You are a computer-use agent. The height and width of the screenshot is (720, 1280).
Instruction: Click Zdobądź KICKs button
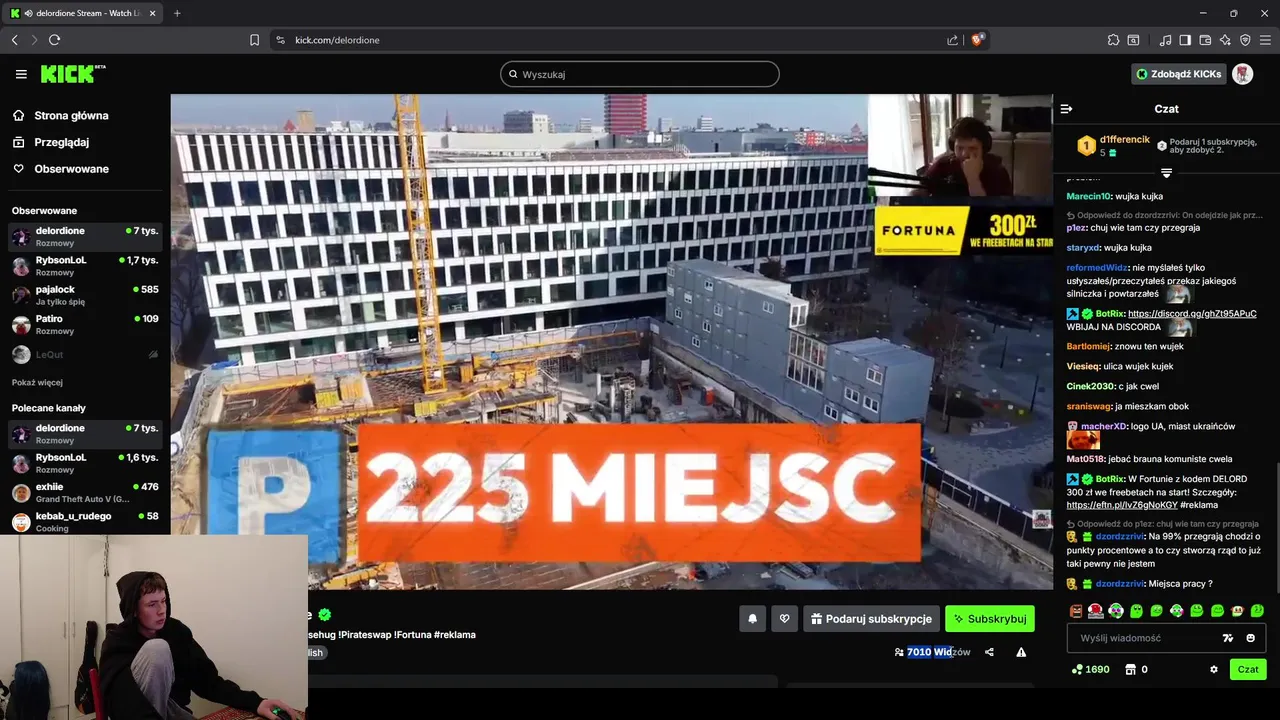pos(1178,74)
